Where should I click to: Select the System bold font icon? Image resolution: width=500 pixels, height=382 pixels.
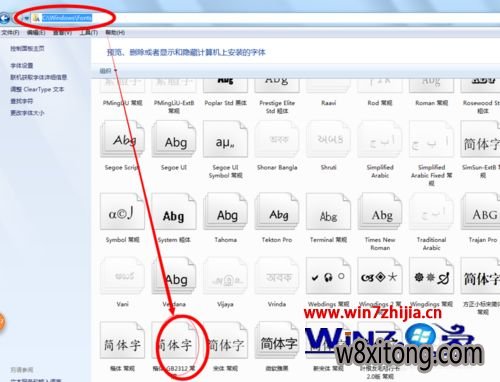point(174,211)
